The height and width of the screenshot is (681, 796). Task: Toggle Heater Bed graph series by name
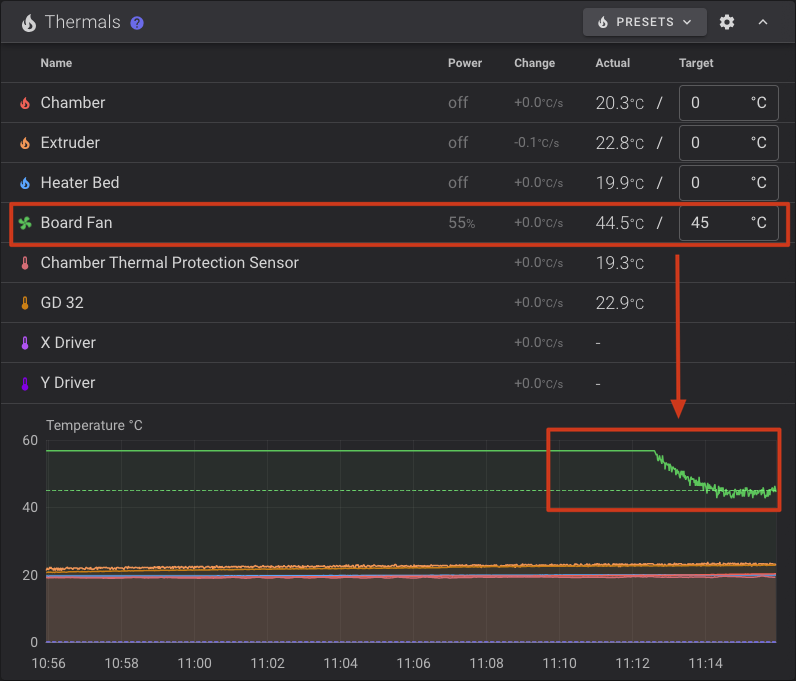(80, 183)
